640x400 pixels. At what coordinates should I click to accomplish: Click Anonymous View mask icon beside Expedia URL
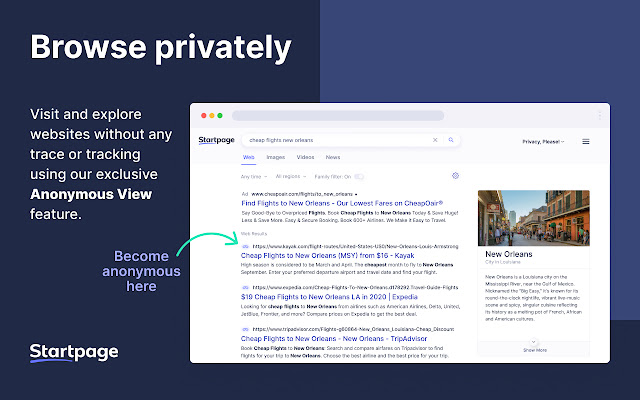coord(245,287)
